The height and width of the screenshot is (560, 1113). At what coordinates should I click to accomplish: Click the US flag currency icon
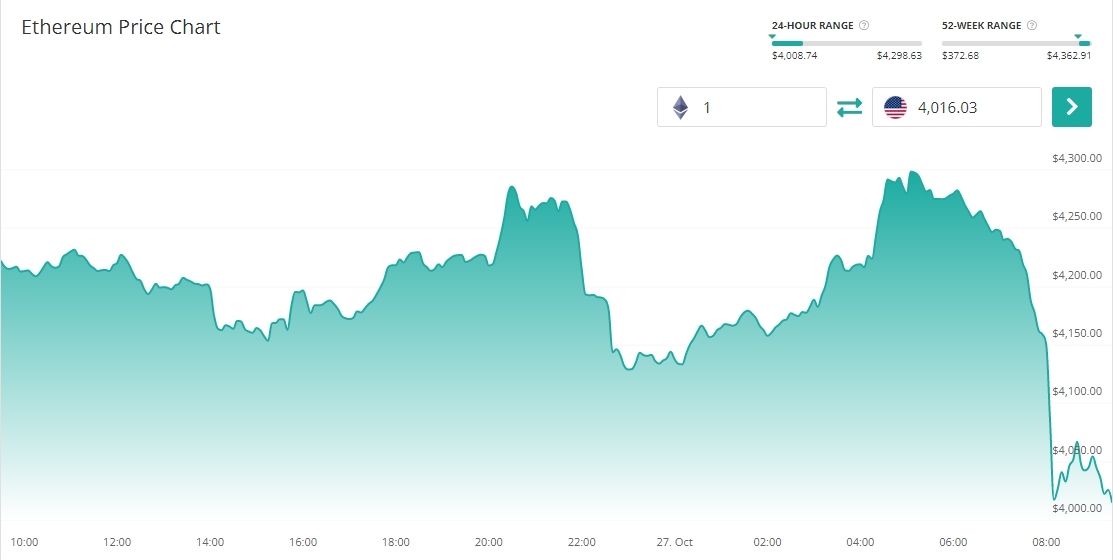(x=895, y=107)
